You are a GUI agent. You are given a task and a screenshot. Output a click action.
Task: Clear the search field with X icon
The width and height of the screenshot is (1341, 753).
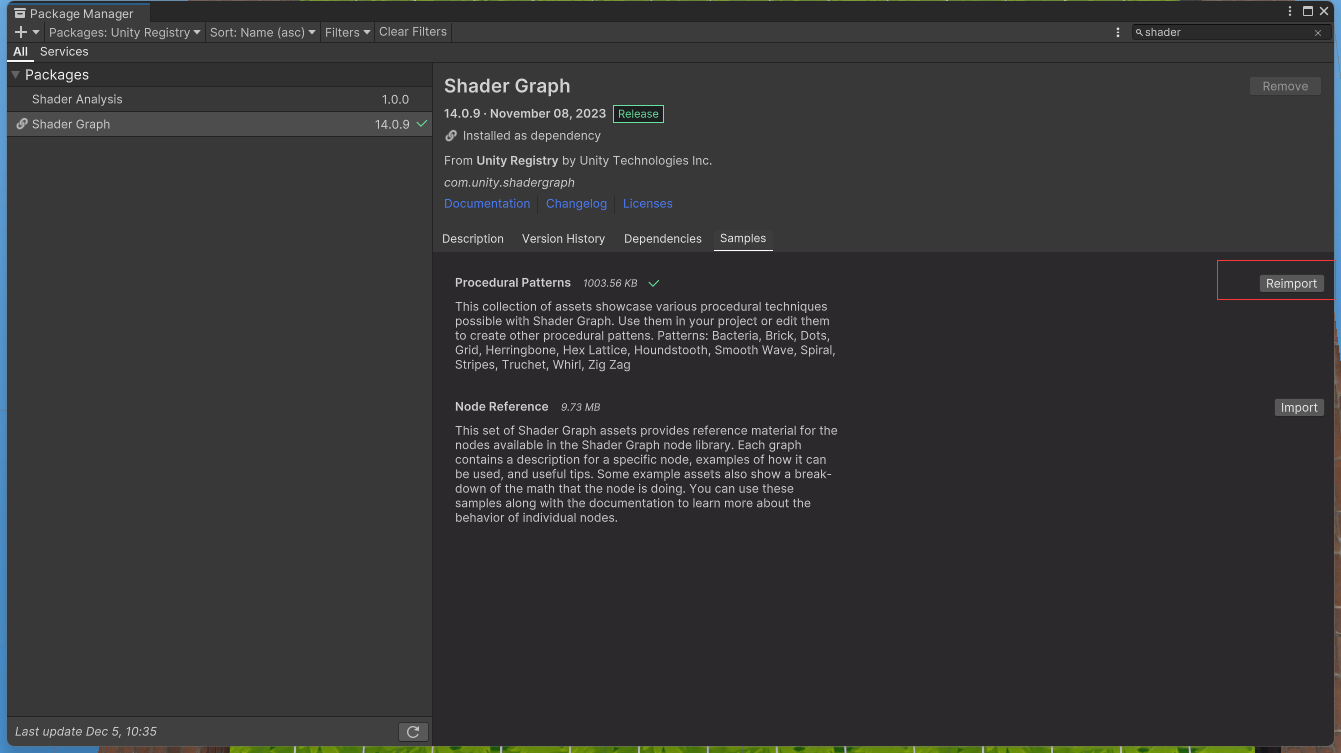pyautogui.click(x=1317, y=33)
